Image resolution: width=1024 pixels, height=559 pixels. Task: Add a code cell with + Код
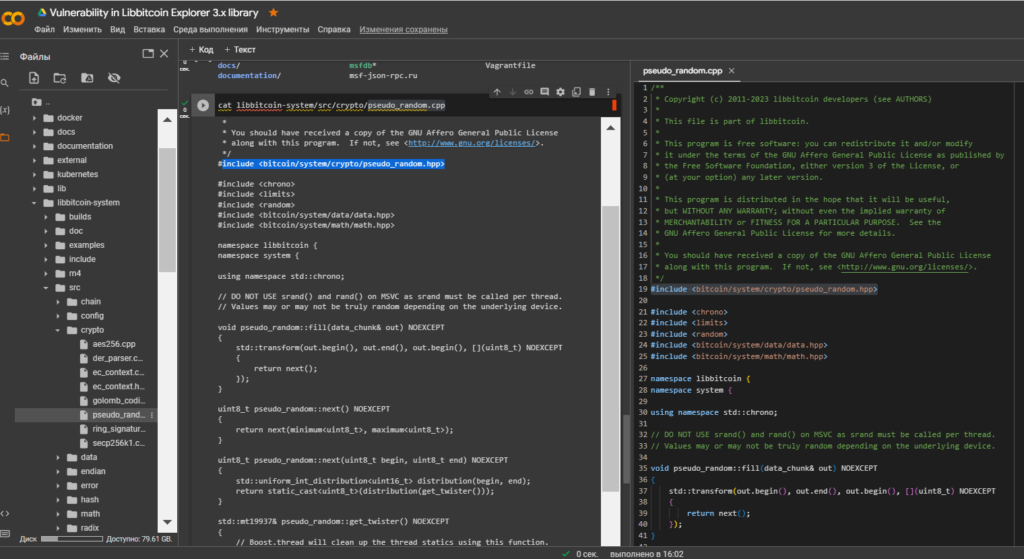tap(201, 50)
